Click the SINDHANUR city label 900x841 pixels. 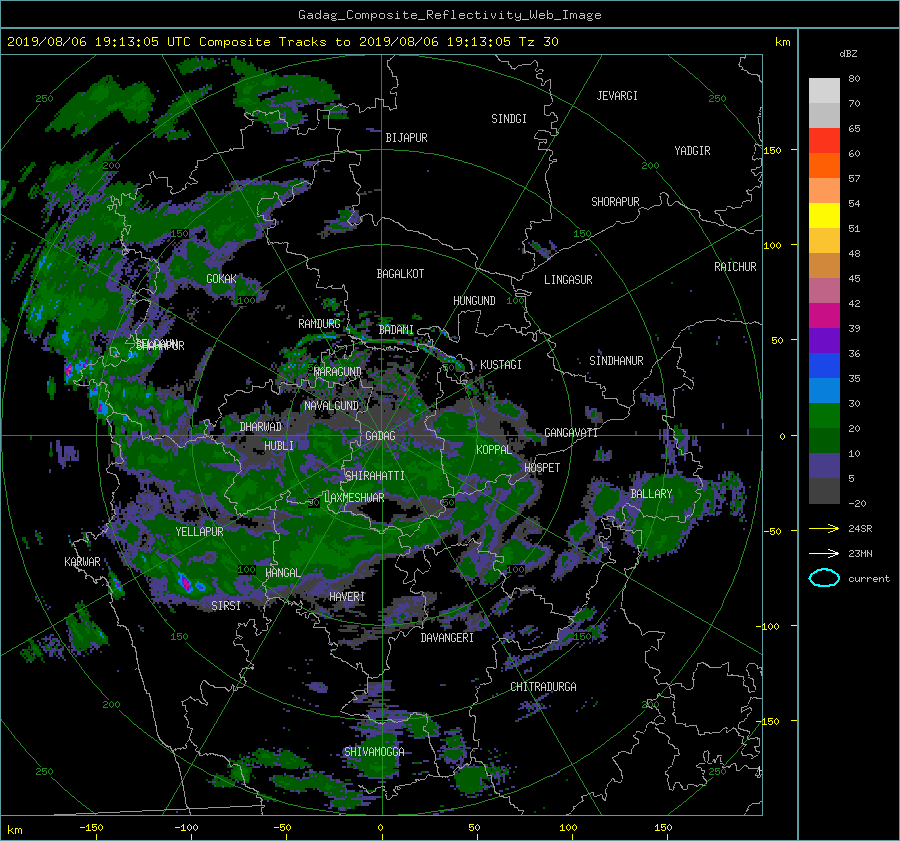pos(616,361)
